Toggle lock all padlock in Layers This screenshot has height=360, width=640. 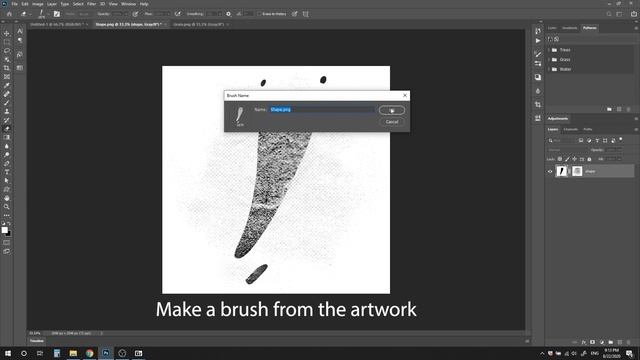point(589,159)
